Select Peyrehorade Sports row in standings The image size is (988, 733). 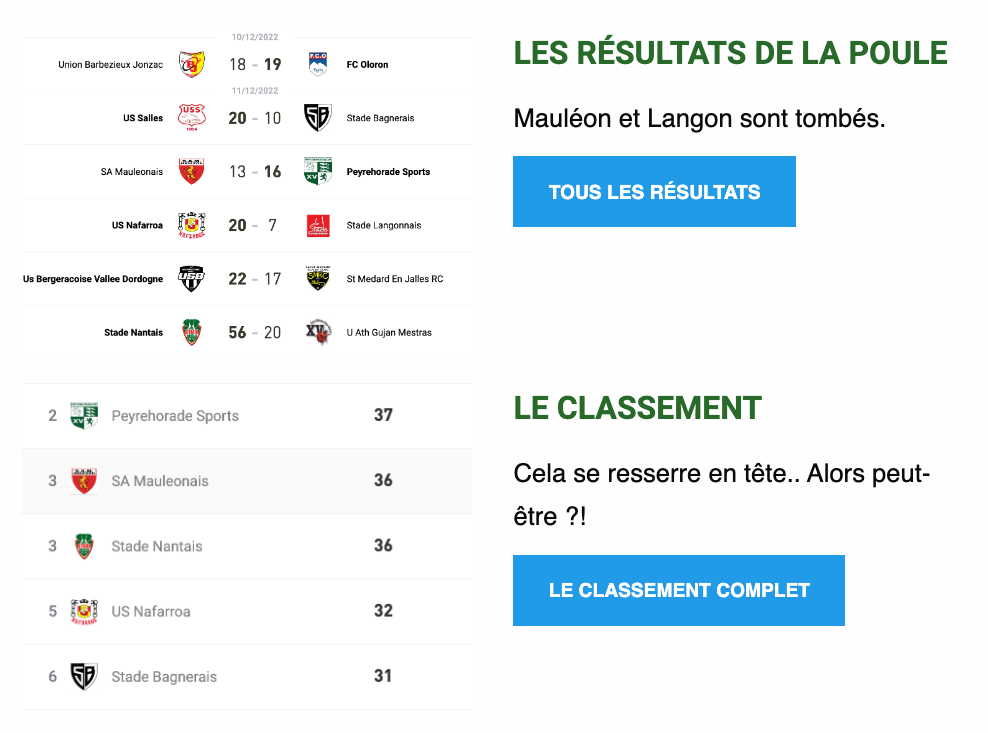point(247,415)
